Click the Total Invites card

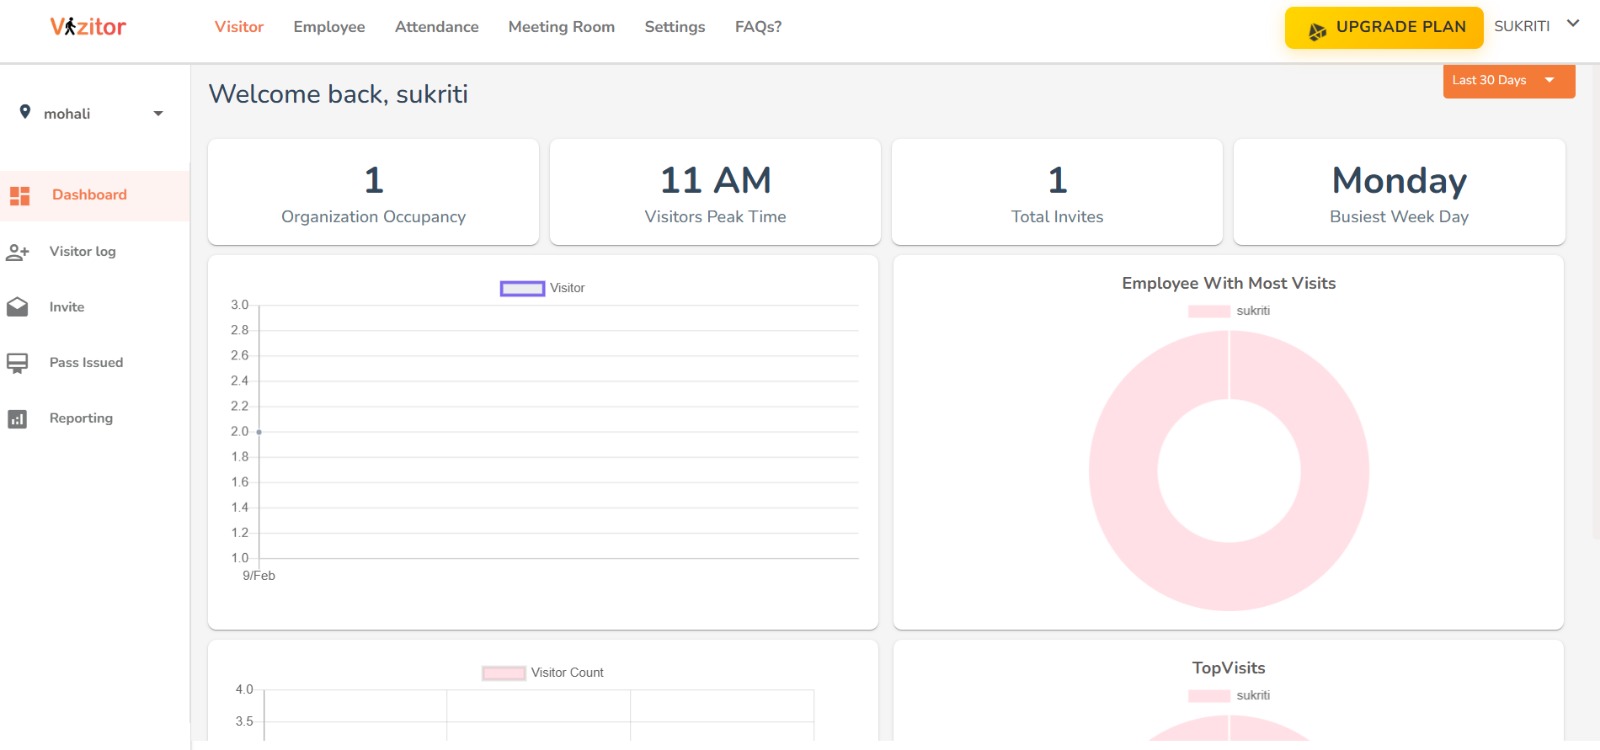pyautogui.click(x=1057, y=192)
